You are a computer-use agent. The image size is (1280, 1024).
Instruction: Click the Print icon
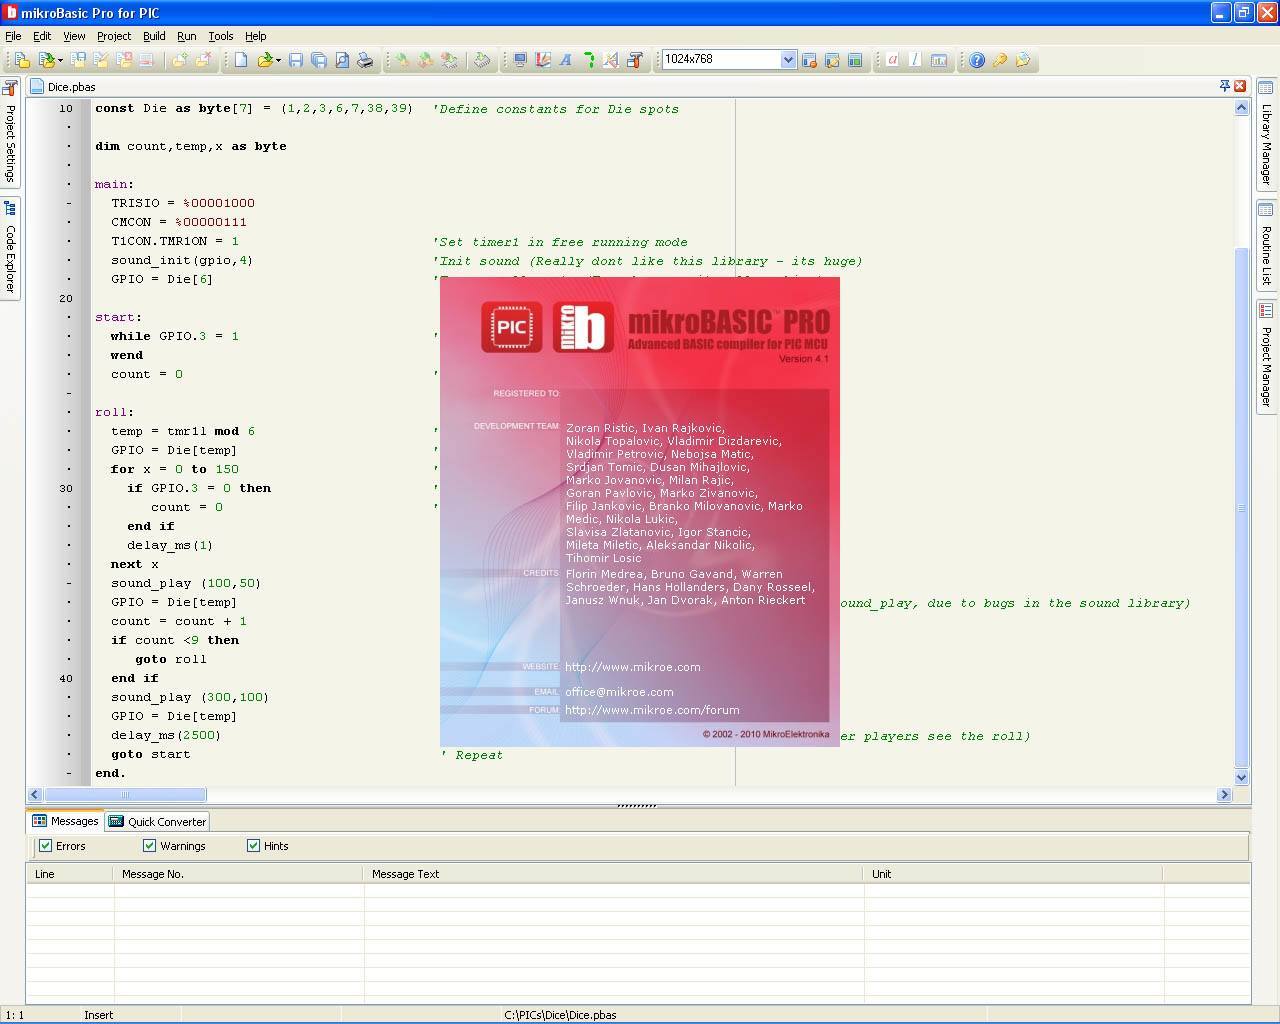click(x=365, y=60)
